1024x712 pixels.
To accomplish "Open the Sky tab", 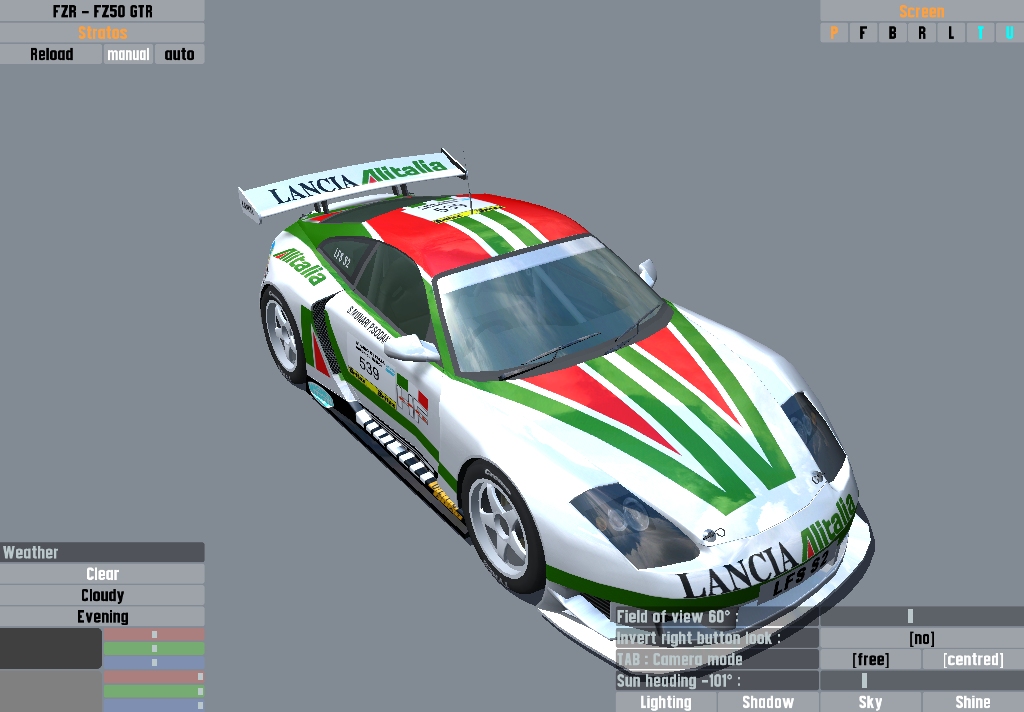I will (x=871, y=702).
